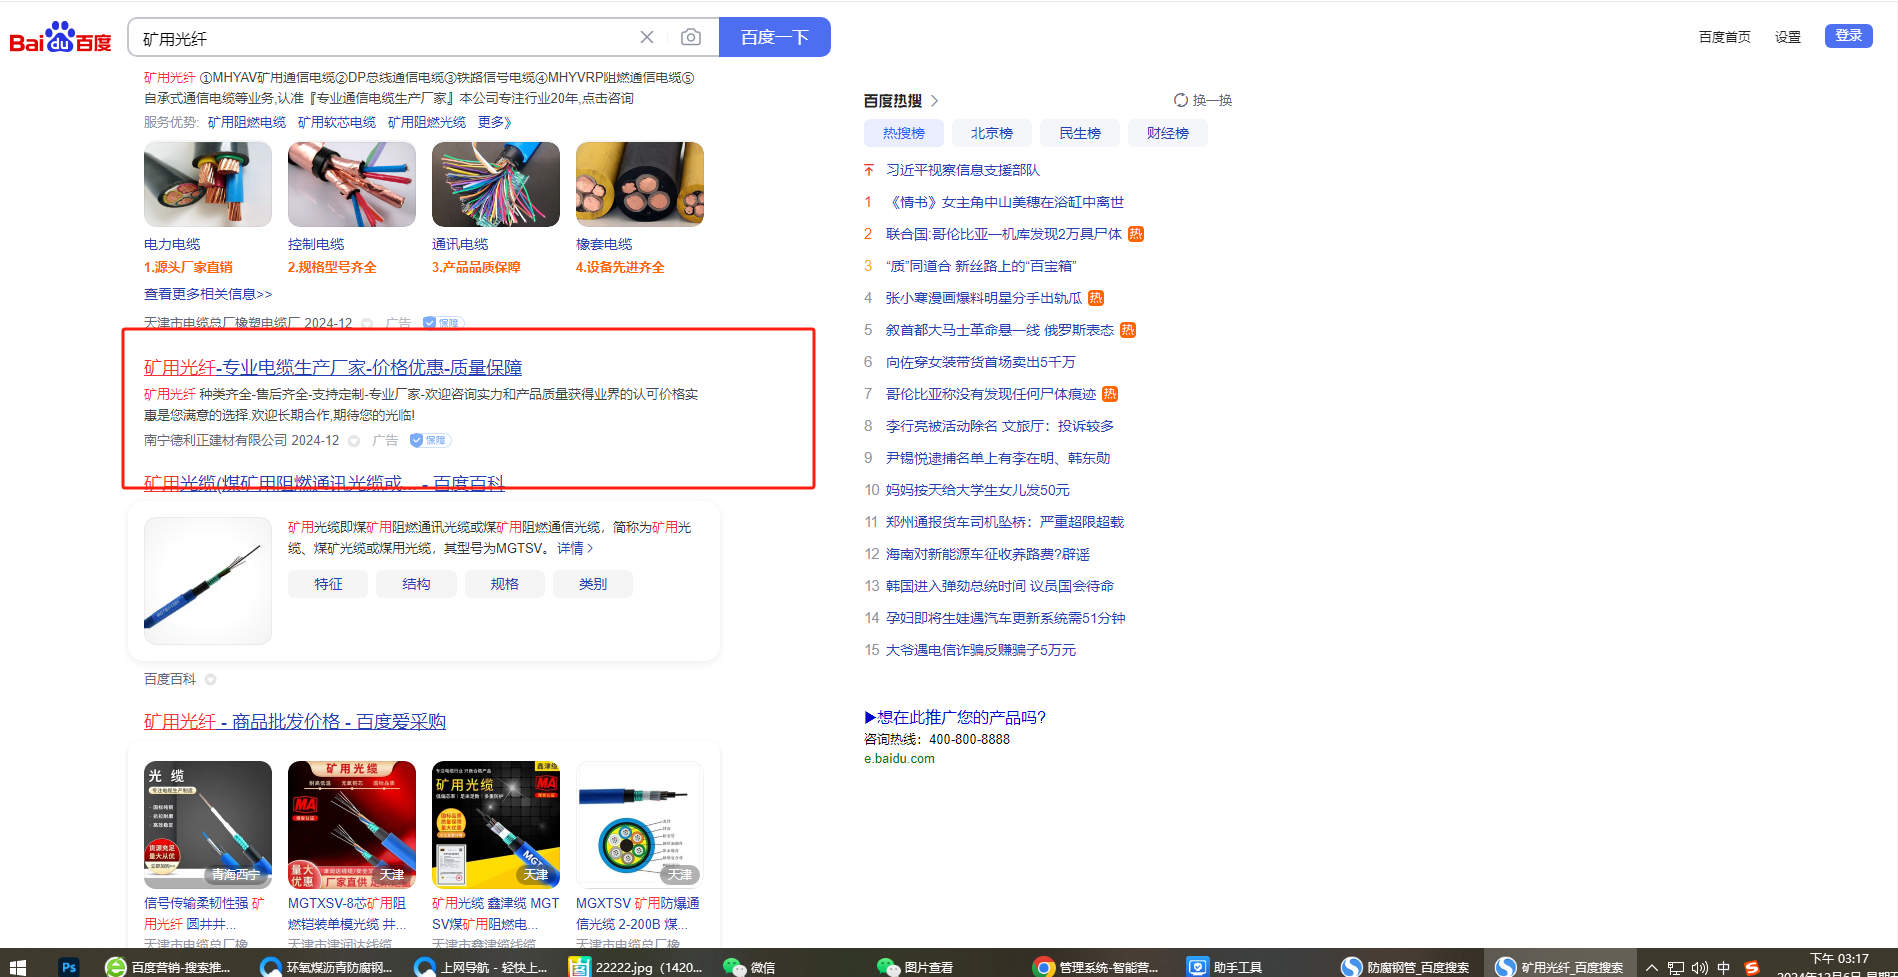Open the Baike cable image thumbnail
The width and height of the screenshot is (1898, 977).
click(208, 581)
